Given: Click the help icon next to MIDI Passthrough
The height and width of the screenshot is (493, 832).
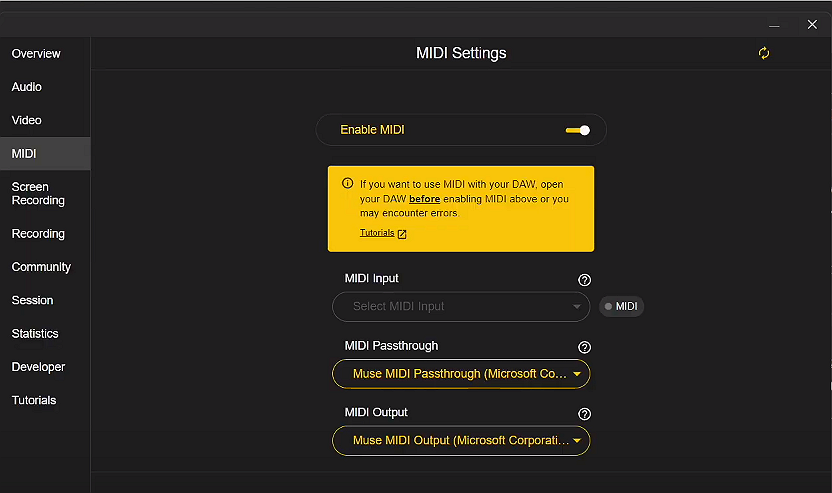Looking at the screenshot, I should click(x=584, y=347).
